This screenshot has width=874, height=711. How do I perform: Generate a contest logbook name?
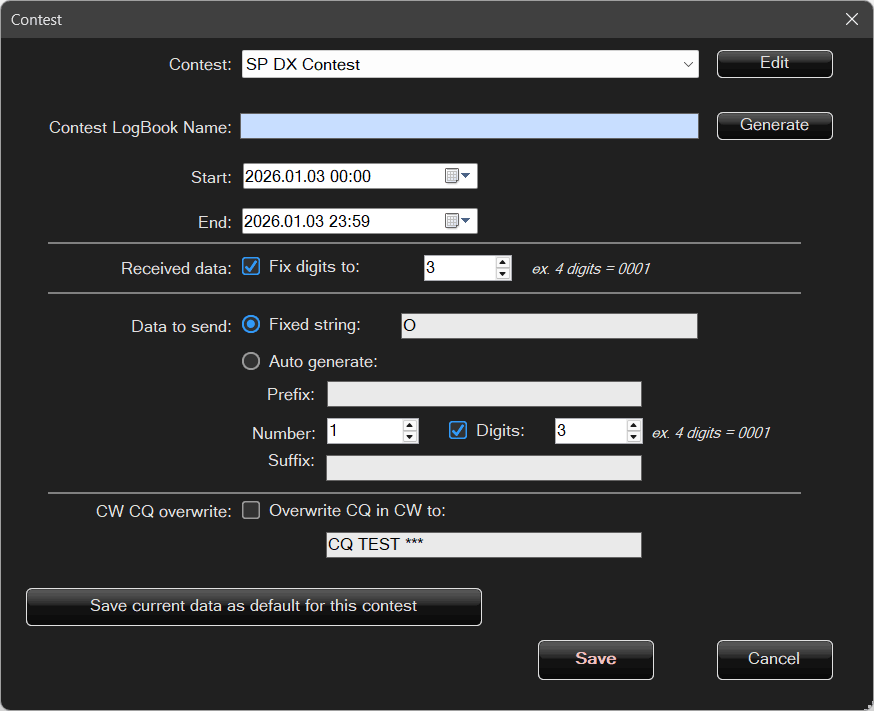click(774, 125)
